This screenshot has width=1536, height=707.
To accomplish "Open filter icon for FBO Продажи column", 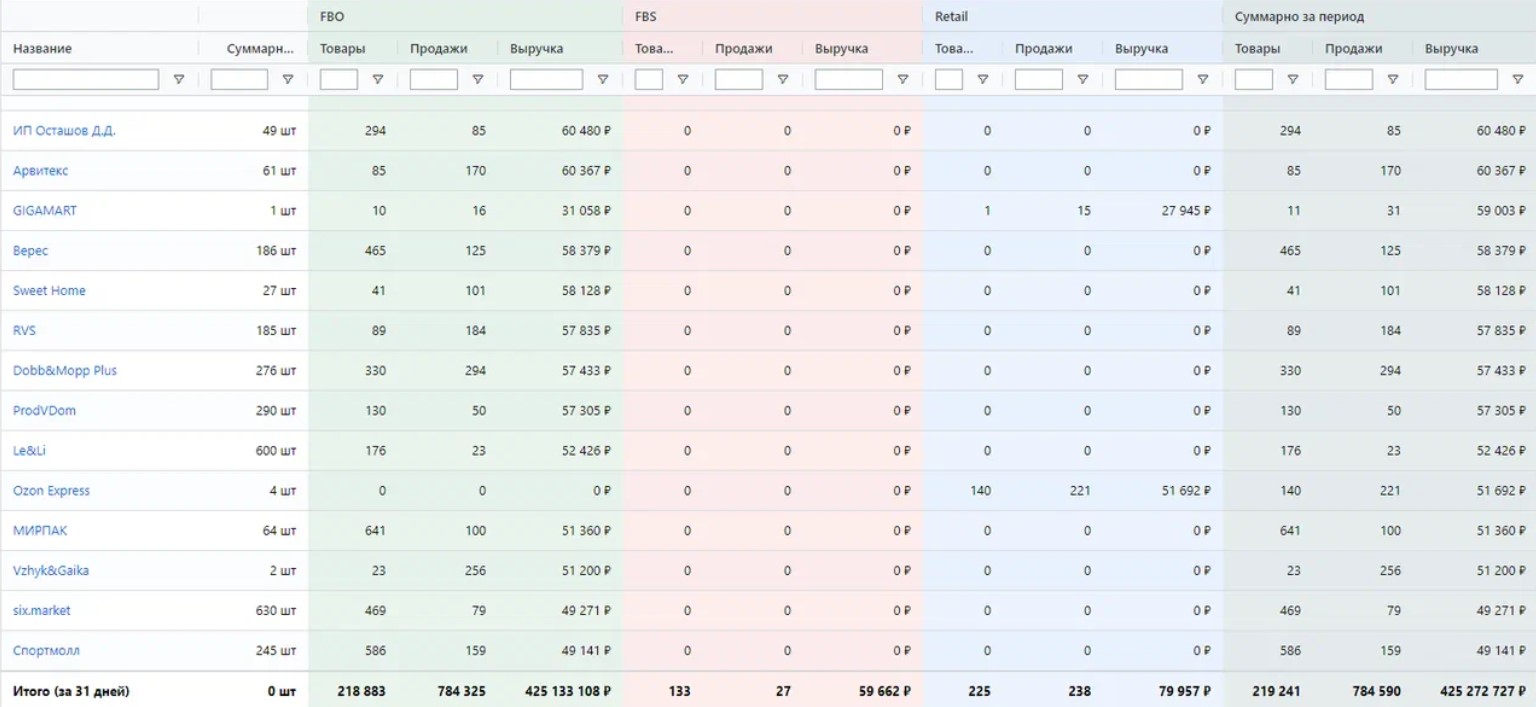I will pyautogui.click(x=478, y=80).
